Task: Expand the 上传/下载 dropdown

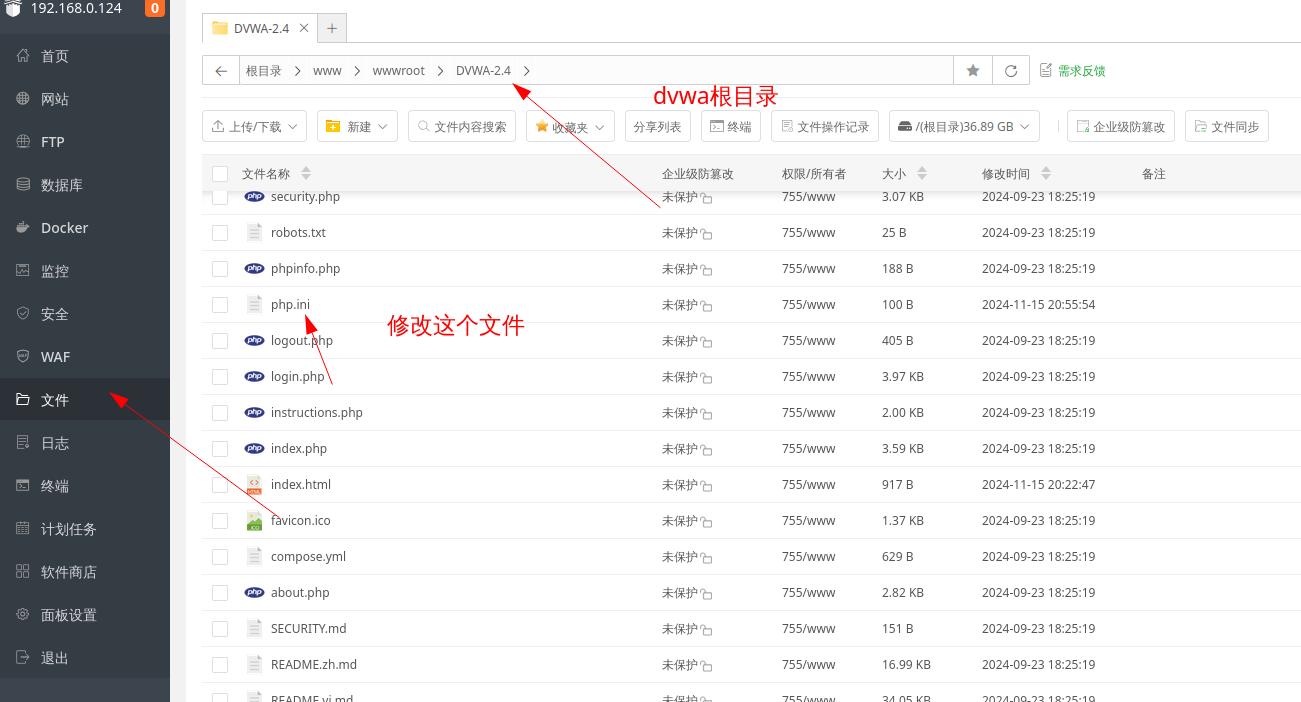Action: coord(254,127)
